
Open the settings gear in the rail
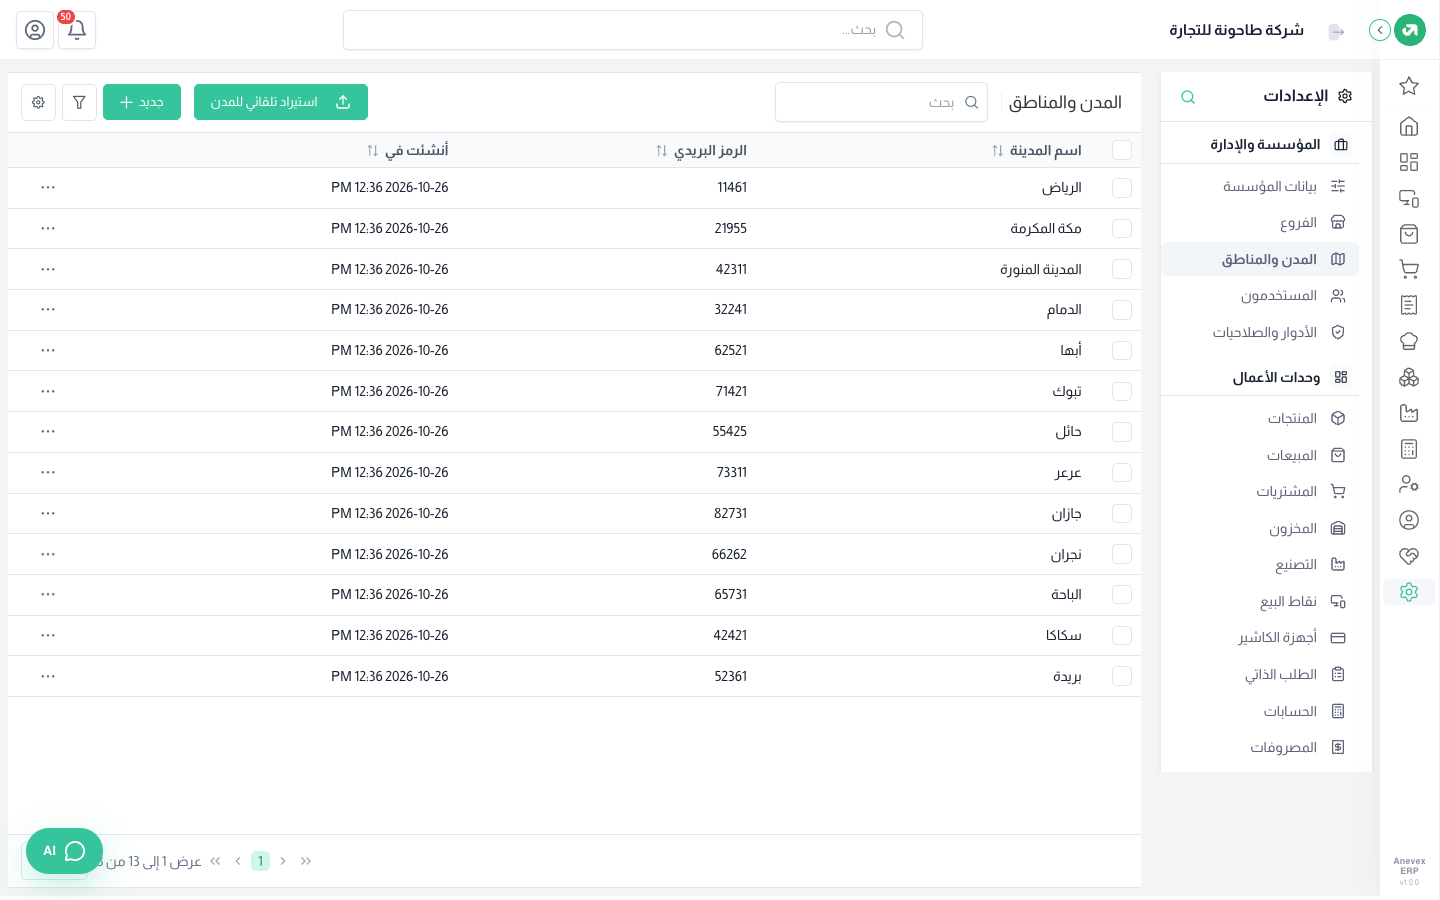pyautogui.click(x=1409, y=592)
